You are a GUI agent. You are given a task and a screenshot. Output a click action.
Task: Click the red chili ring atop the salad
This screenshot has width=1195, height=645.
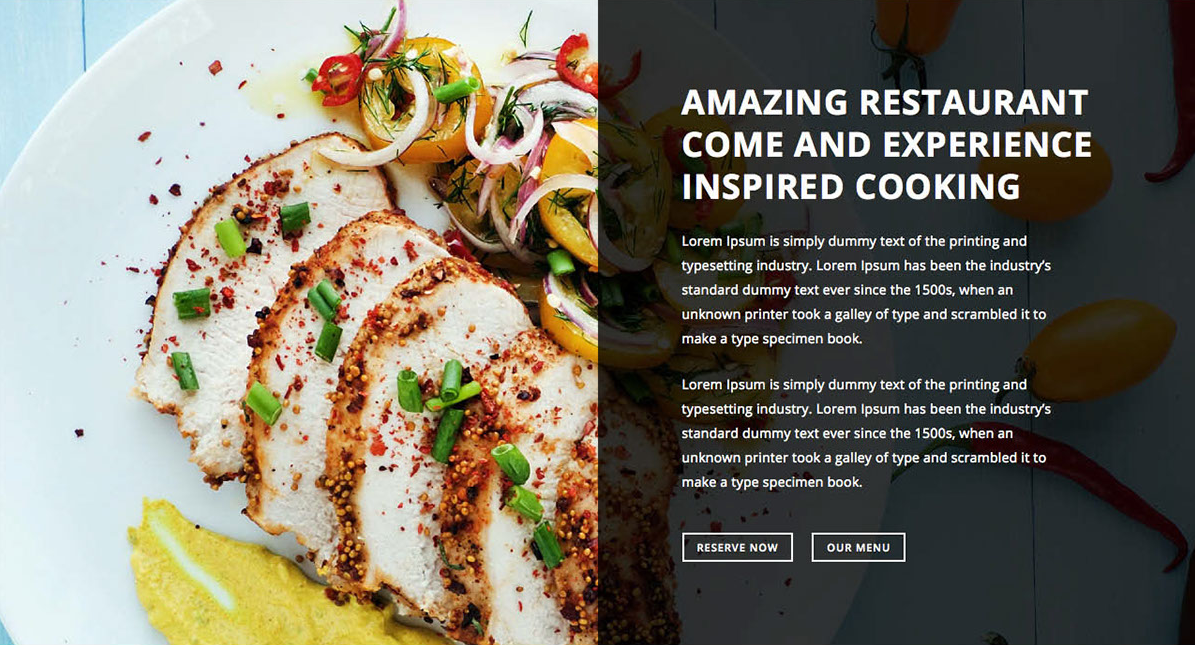338,79
